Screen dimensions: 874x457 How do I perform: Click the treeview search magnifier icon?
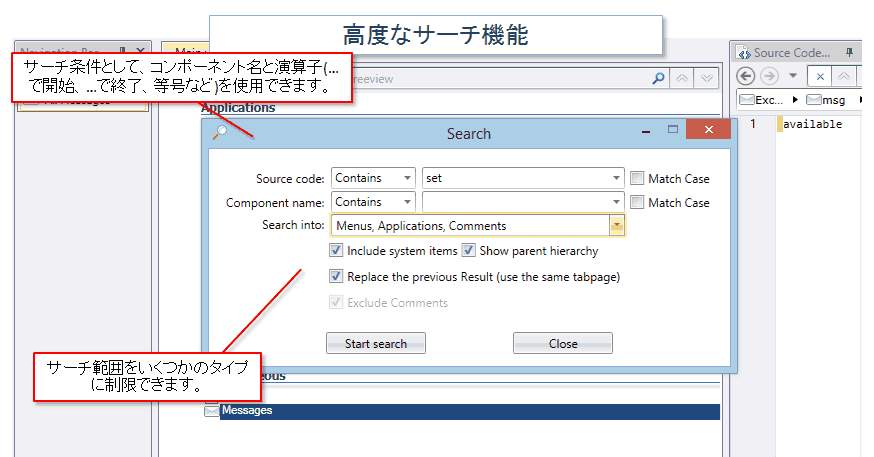click(x=658, y=78)
